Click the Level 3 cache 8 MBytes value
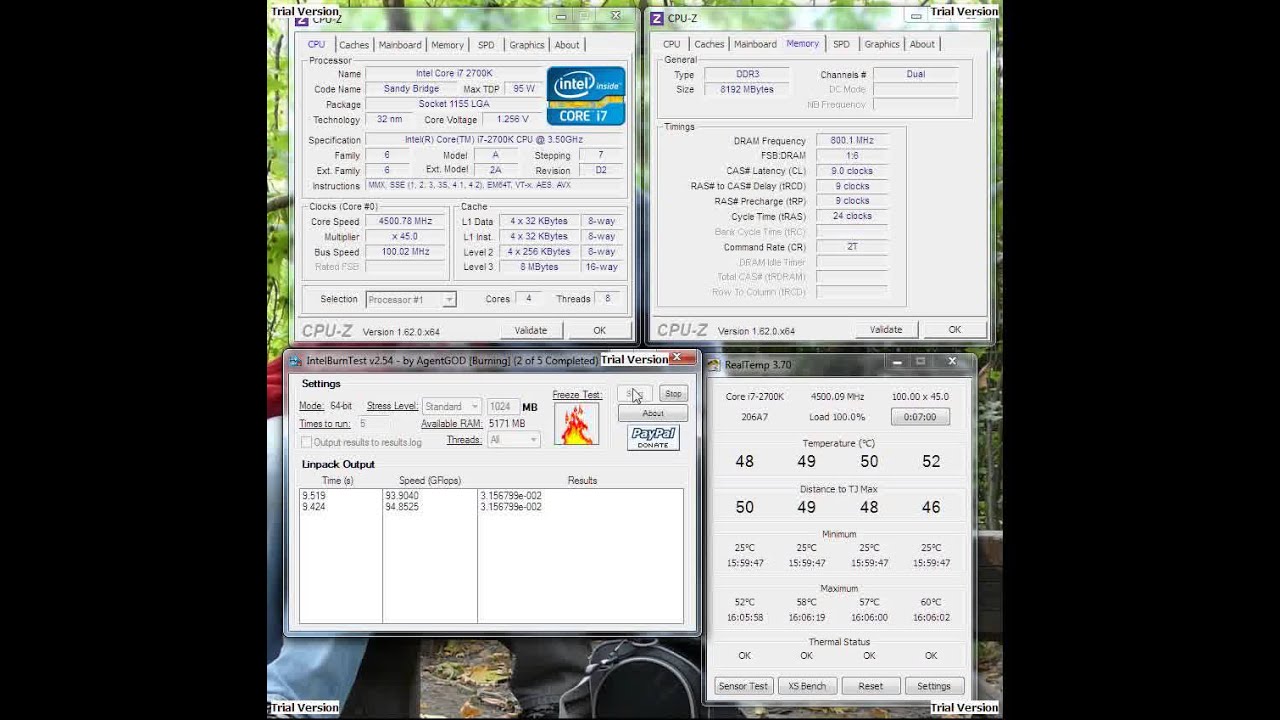This screenshot has height=720, width=1280. tap(539, 267)
